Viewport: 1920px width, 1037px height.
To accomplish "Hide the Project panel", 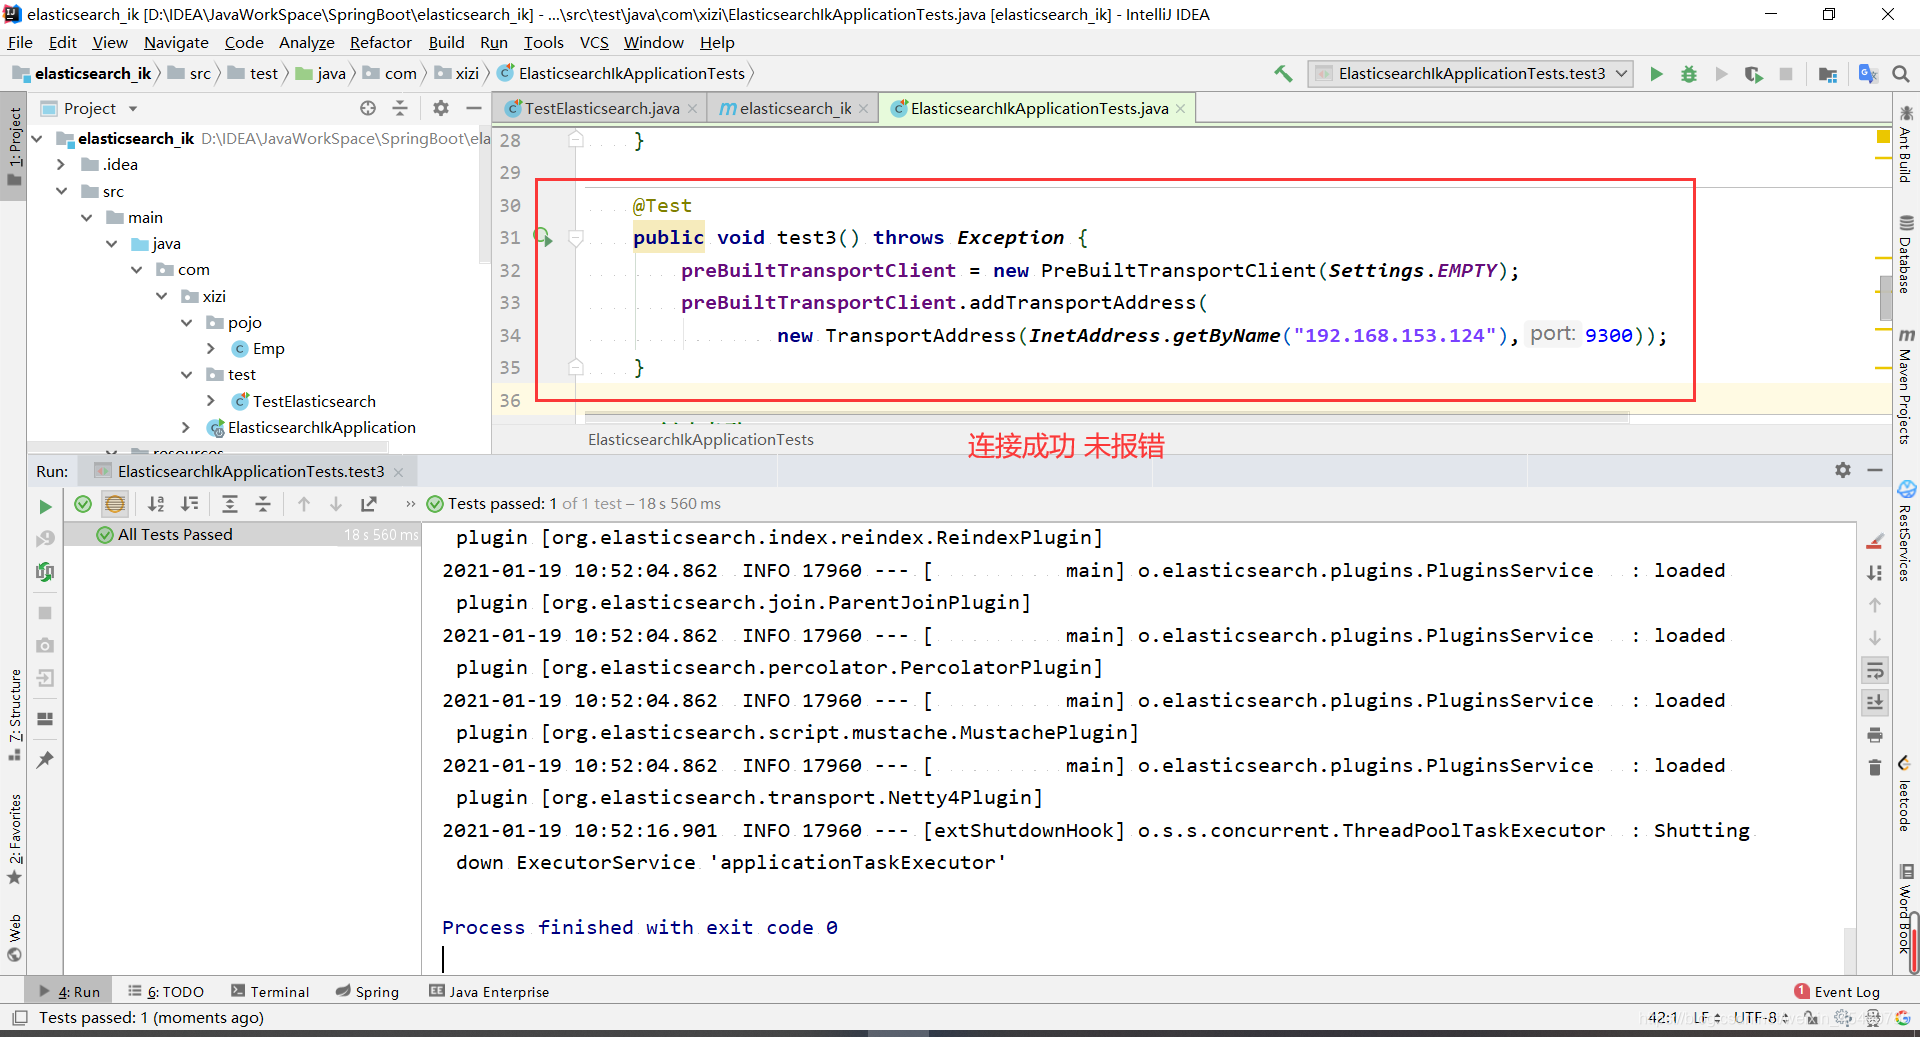I will (x=474, y=108).
